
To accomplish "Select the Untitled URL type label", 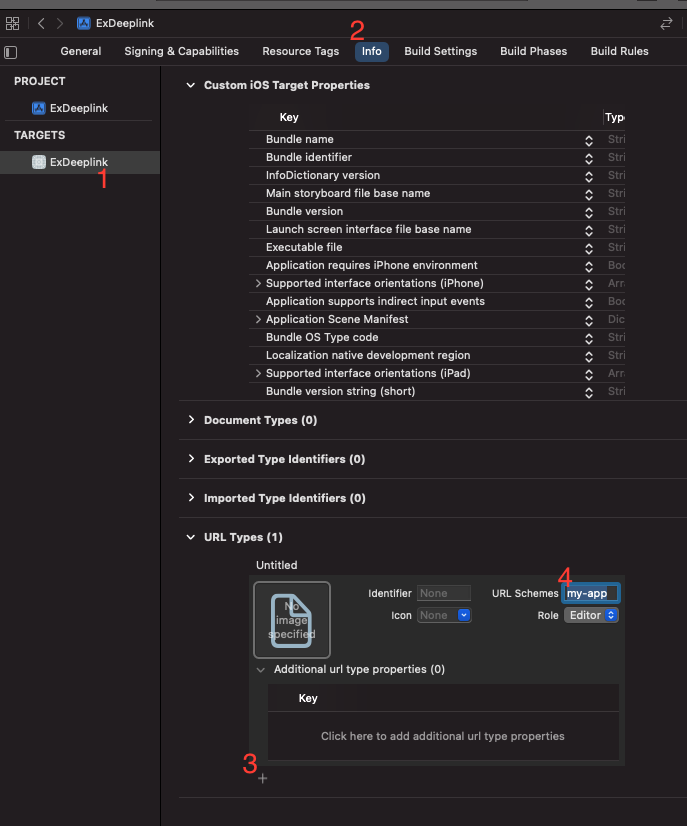I will tap(277, 565).
